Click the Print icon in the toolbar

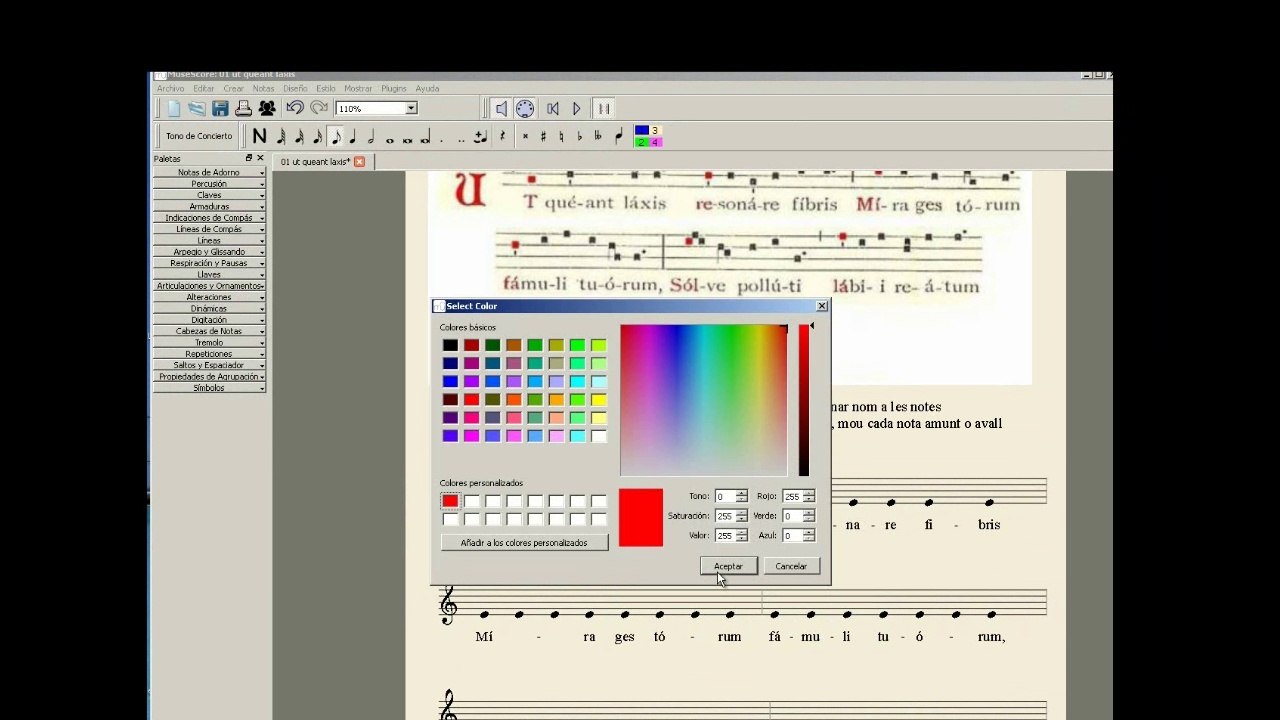tap(243, 108)
